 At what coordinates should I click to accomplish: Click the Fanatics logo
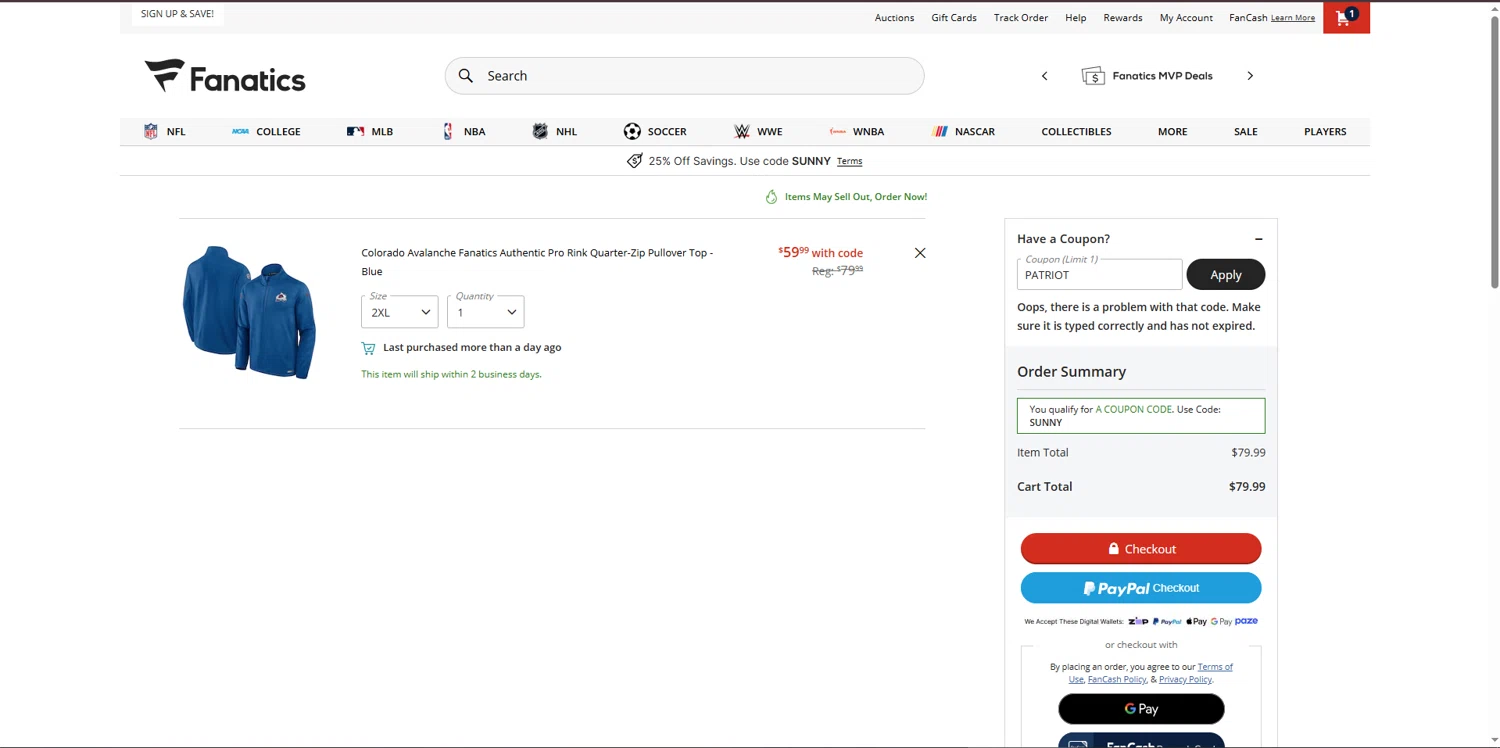pos(225,77)
